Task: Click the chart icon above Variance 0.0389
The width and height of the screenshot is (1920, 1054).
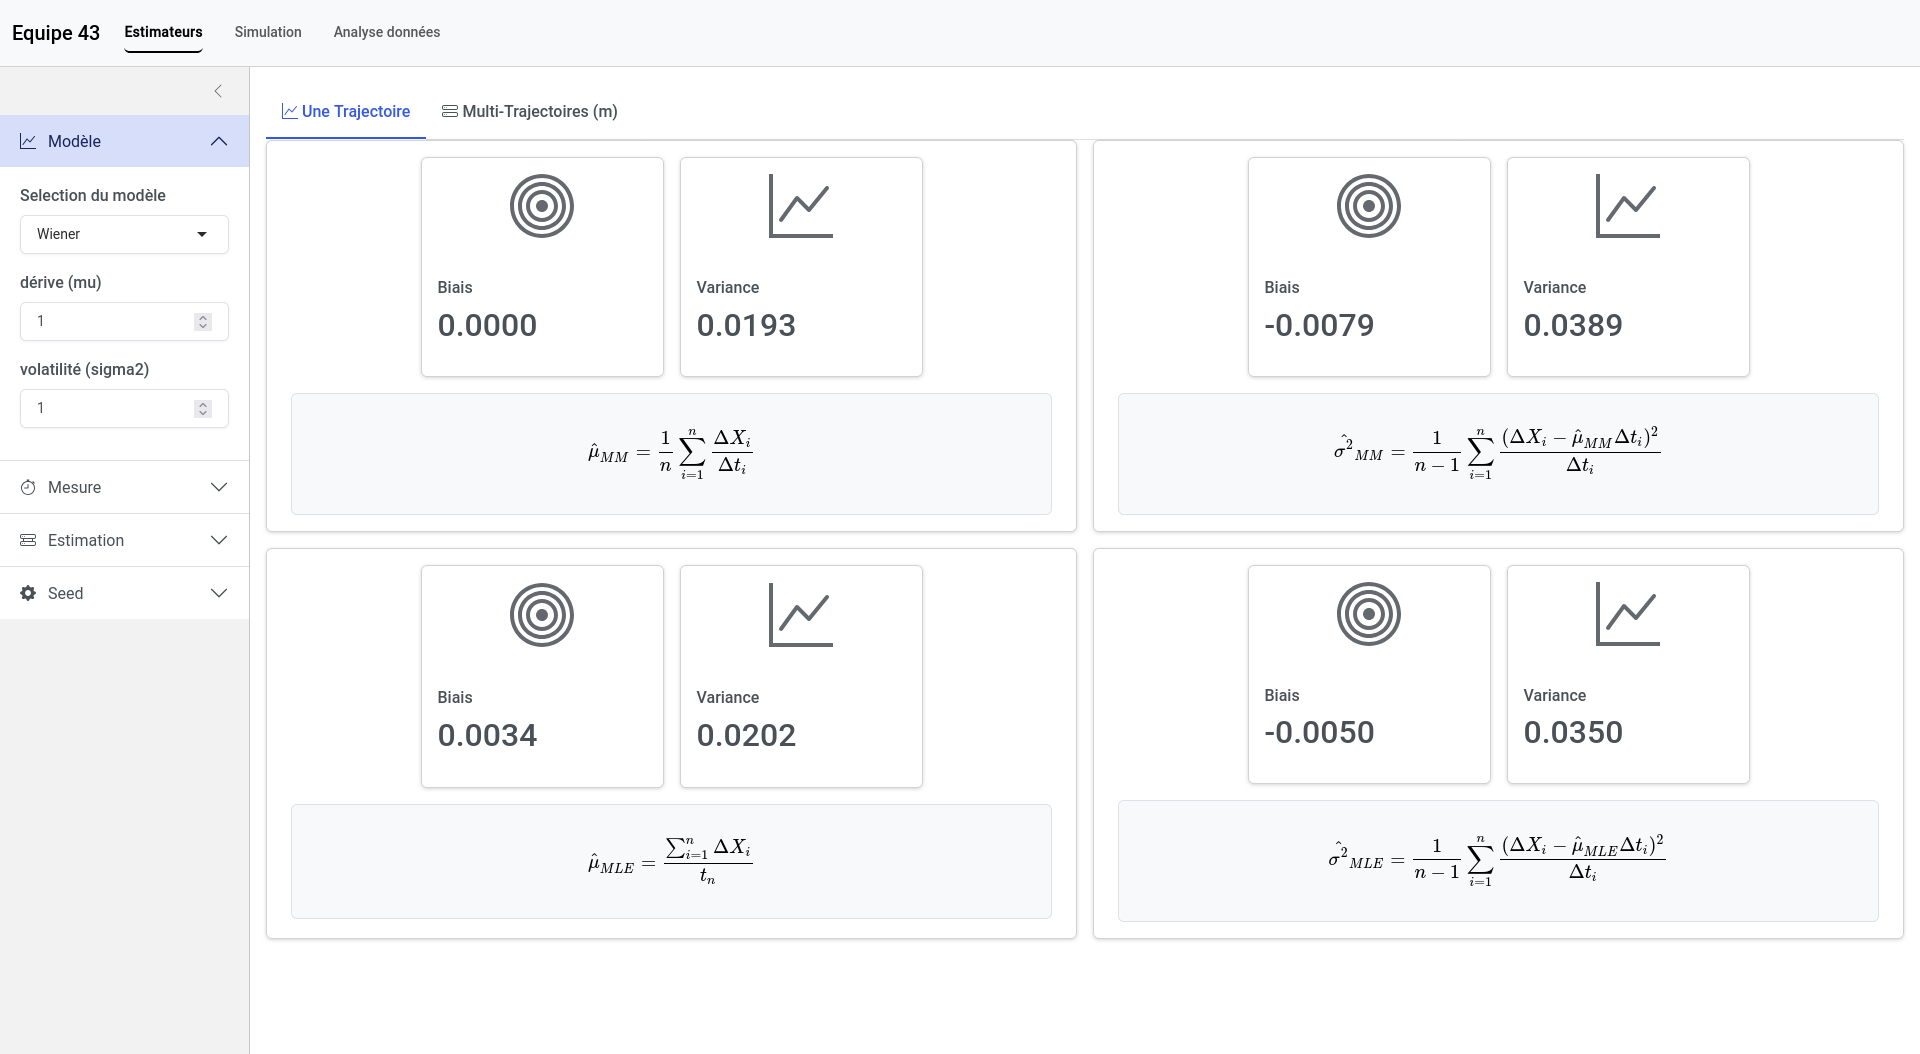Action: pyautogui.click(x=1627, y=206)
